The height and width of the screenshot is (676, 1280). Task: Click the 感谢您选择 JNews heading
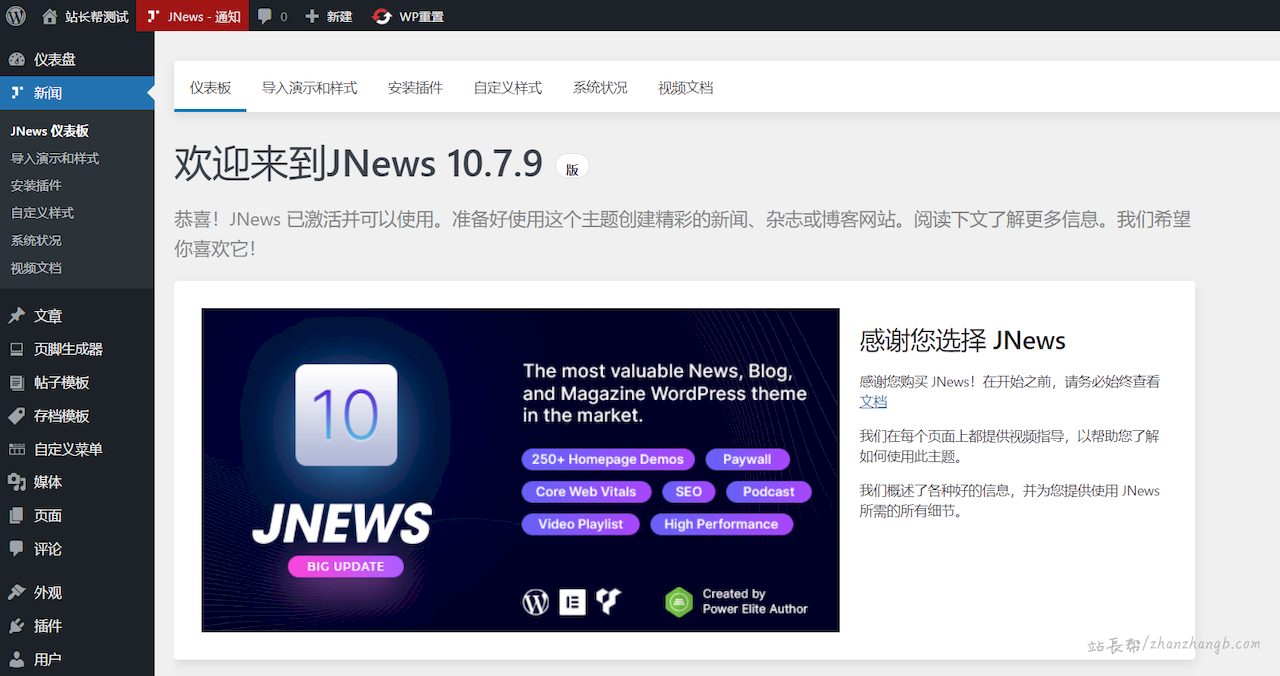point(962,340)
